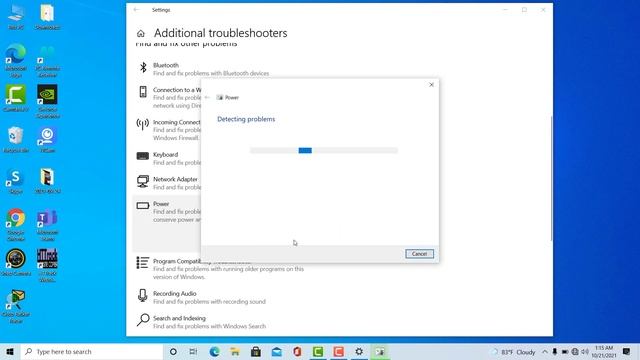Select the Power battery icon in the list
This screenshot has height=360, width=640.
coord(142,205)
